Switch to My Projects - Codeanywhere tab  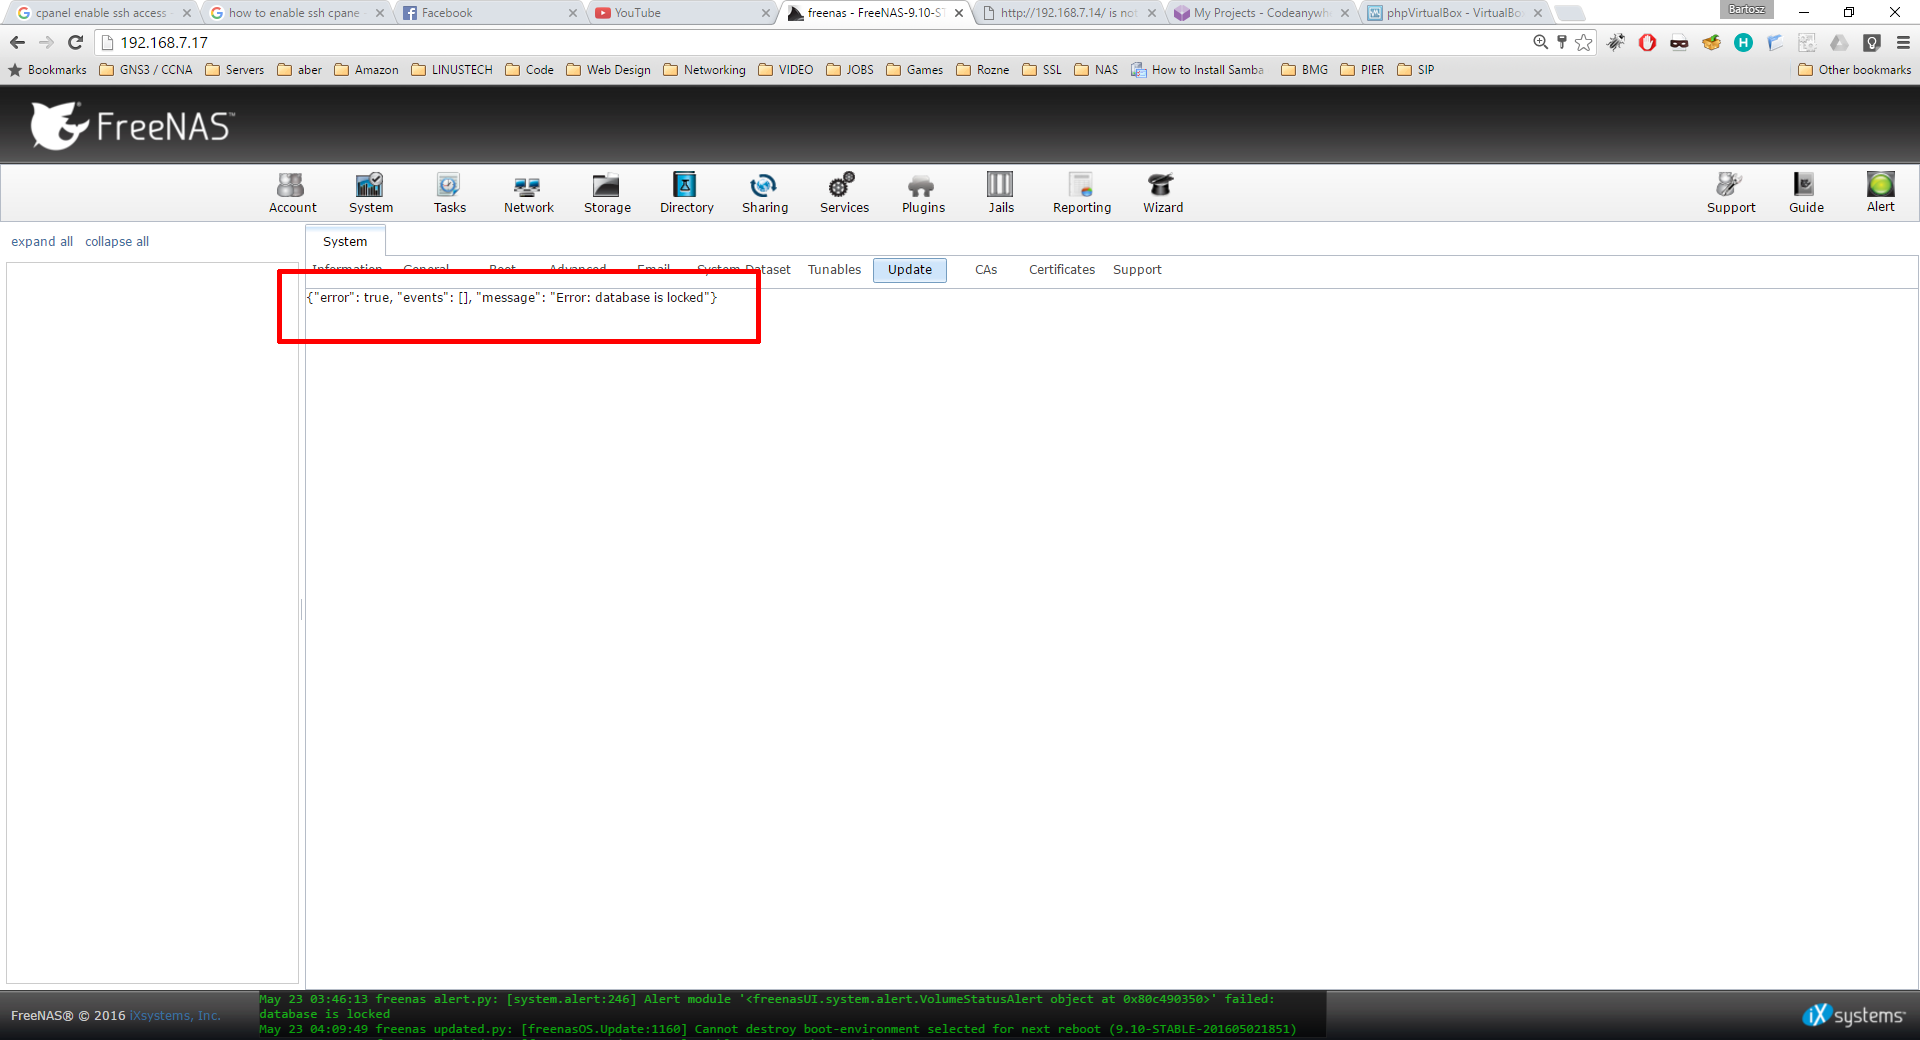(1261, 13)
